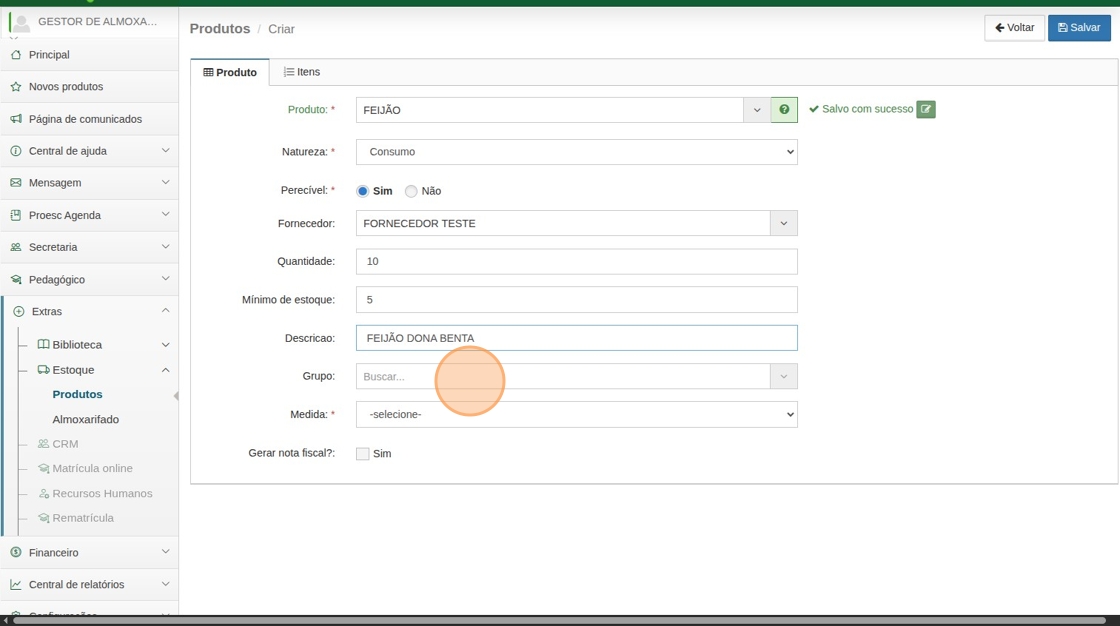Viewport: 1120px width, 626px height.
Task: Click the Central de ajuda info icon
Action: pos(16,151)
